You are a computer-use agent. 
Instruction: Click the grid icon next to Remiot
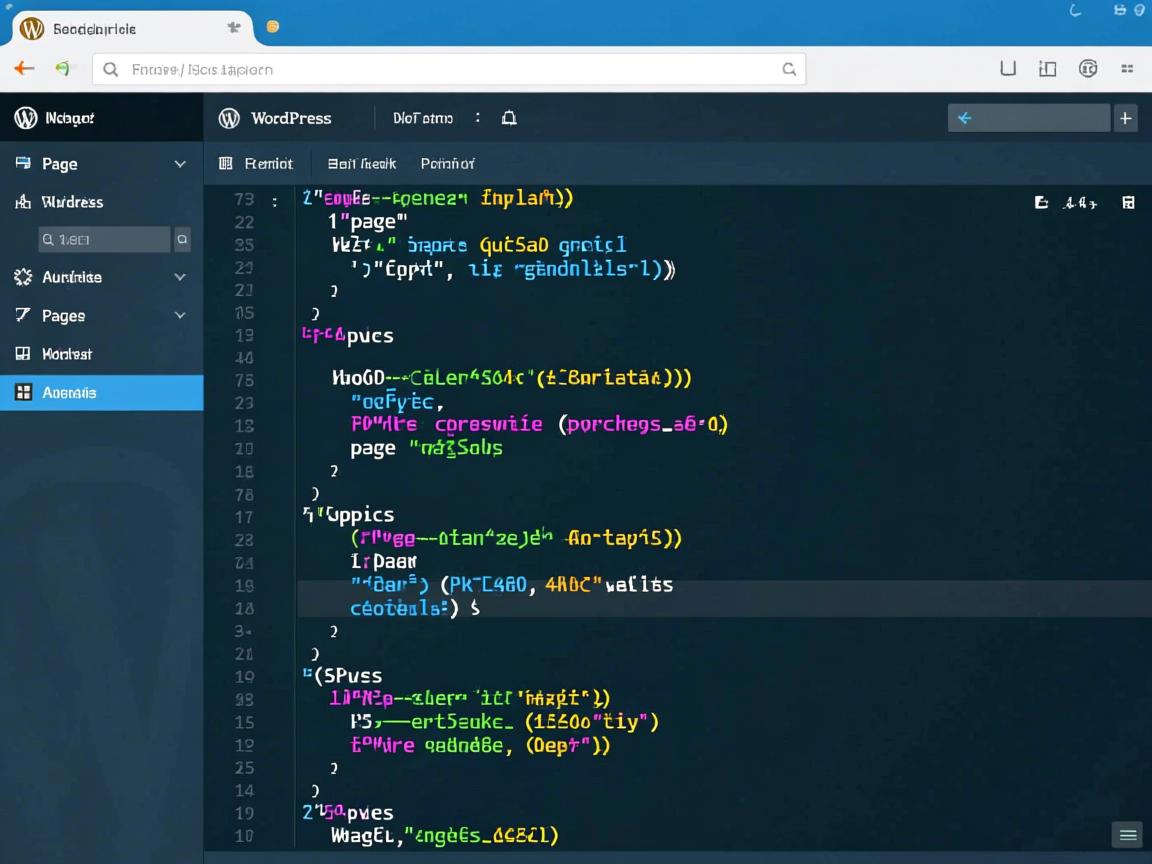pos(226,163)
